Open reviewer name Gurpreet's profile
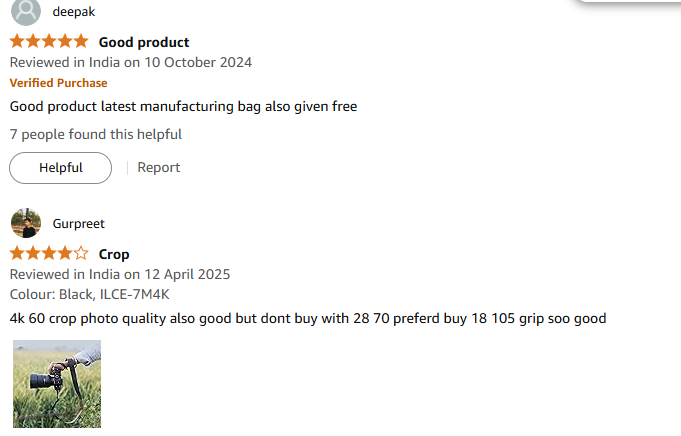Viewport: 681px width, 436px height. click(x=79, y=224)
